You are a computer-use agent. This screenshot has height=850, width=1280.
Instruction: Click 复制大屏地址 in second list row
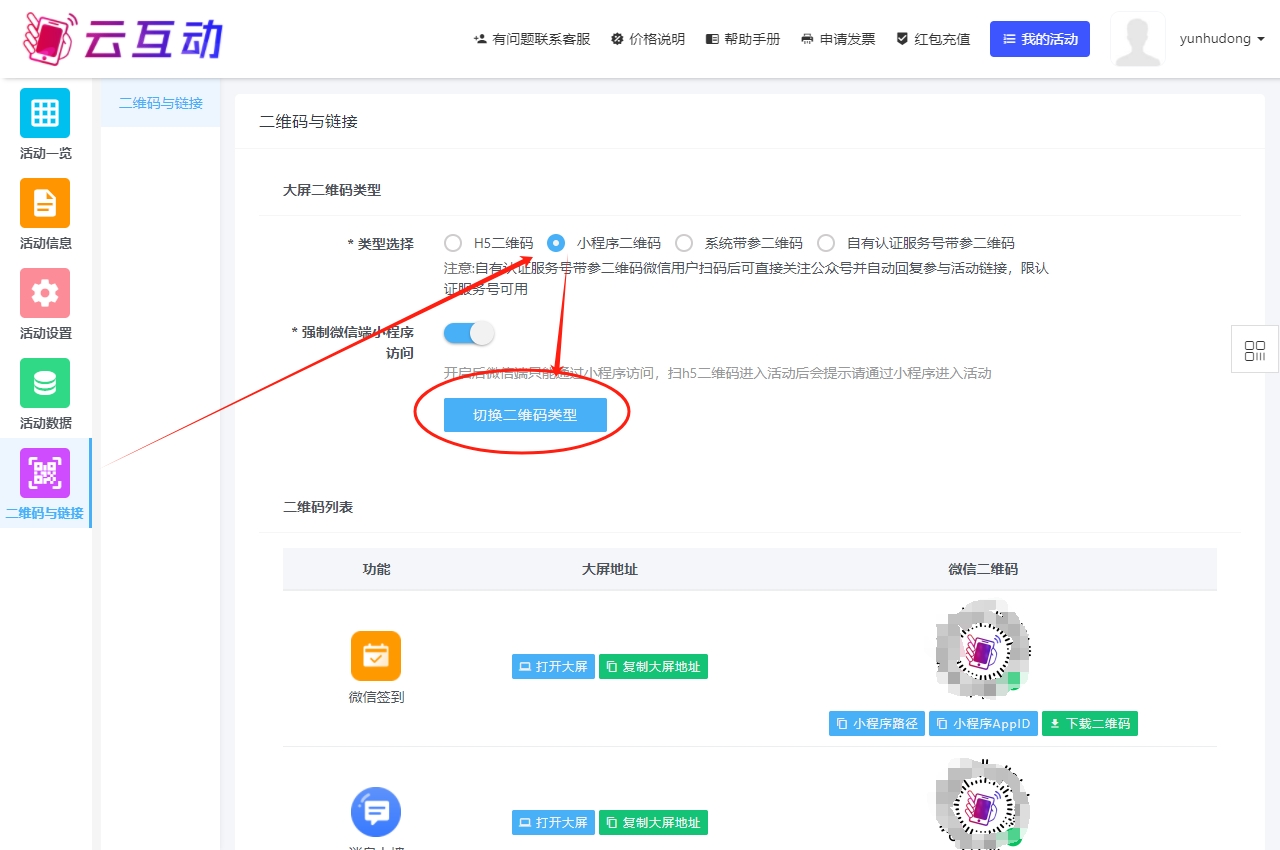(653, 823)
